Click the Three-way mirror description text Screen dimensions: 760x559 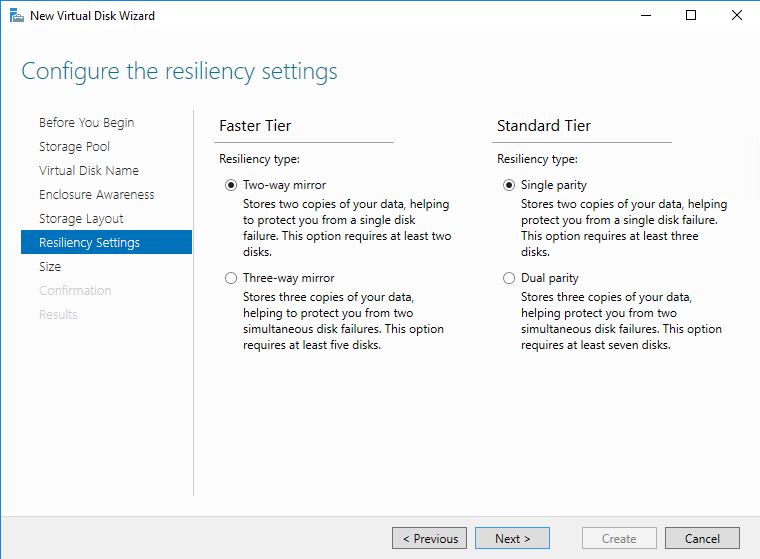343,321
